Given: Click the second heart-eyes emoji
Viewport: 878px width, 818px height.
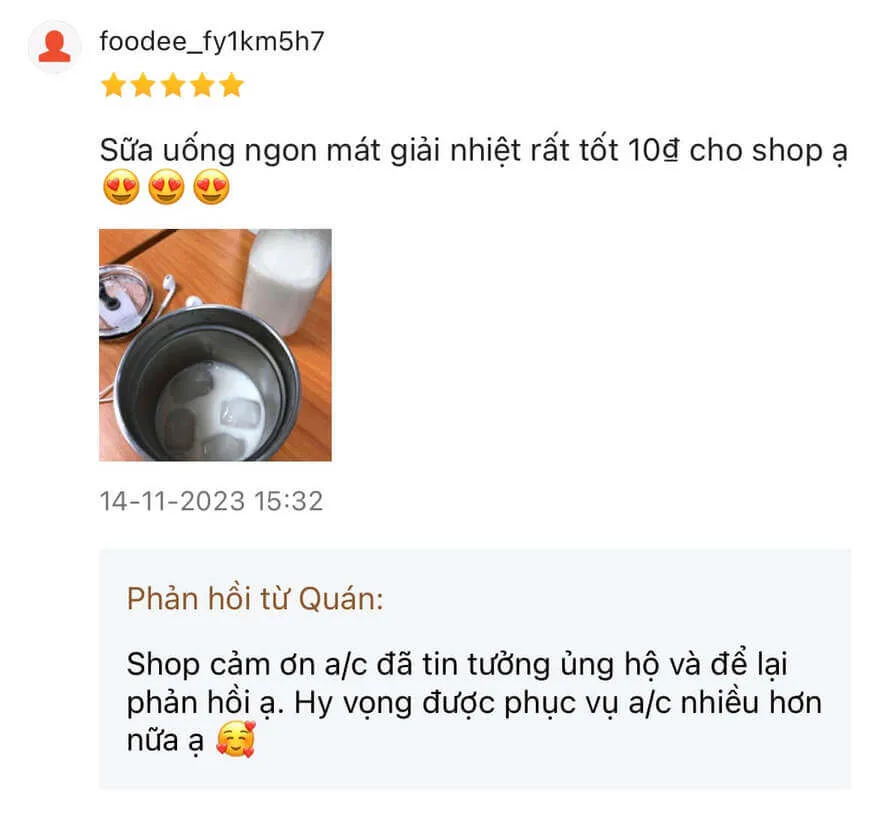Looking at the screenshot, I should [x=166, y=187].
